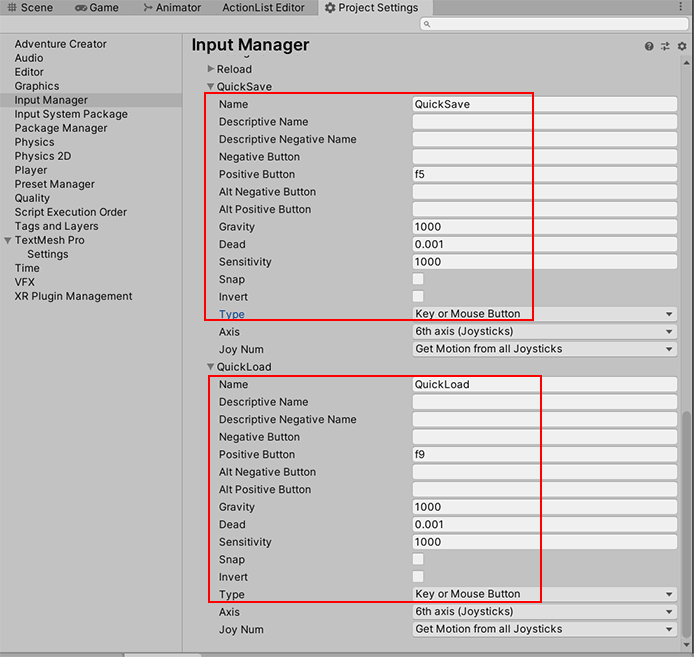694x657 pixels.
Task: Select the Graphics settings category
Action: pyautogui.click(x=37, y=86)
